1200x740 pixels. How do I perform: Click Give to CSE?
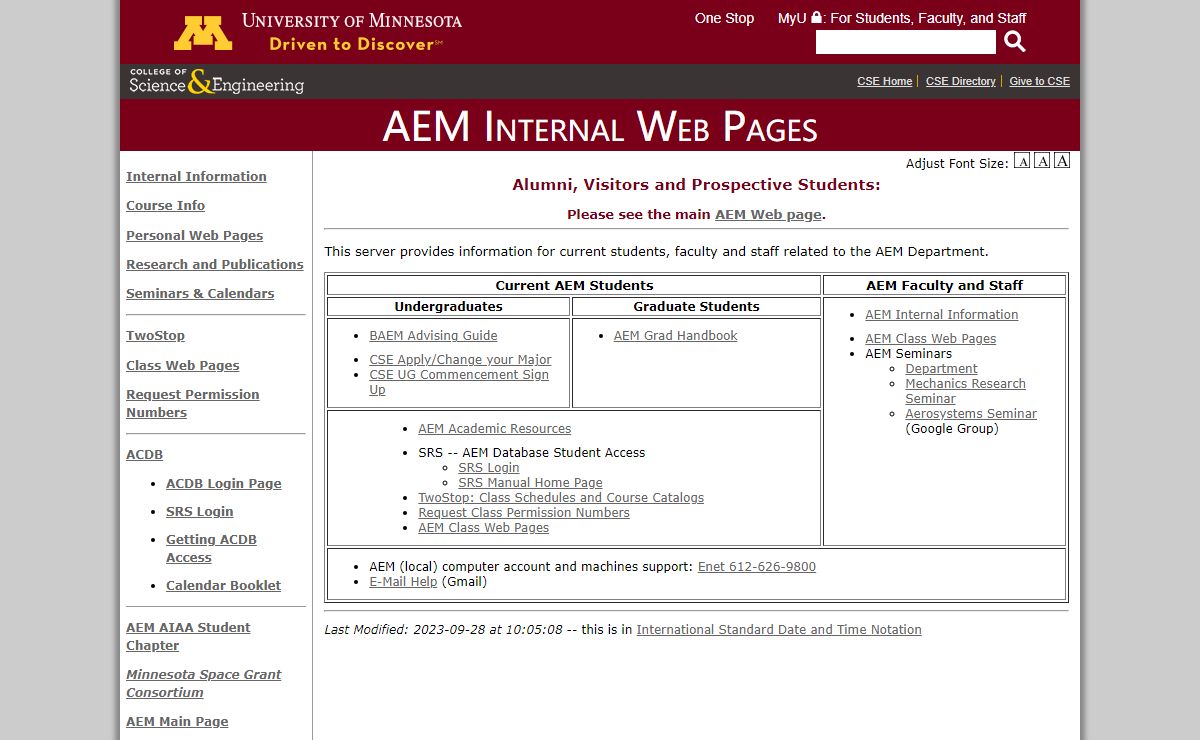tap(1039, 81)
